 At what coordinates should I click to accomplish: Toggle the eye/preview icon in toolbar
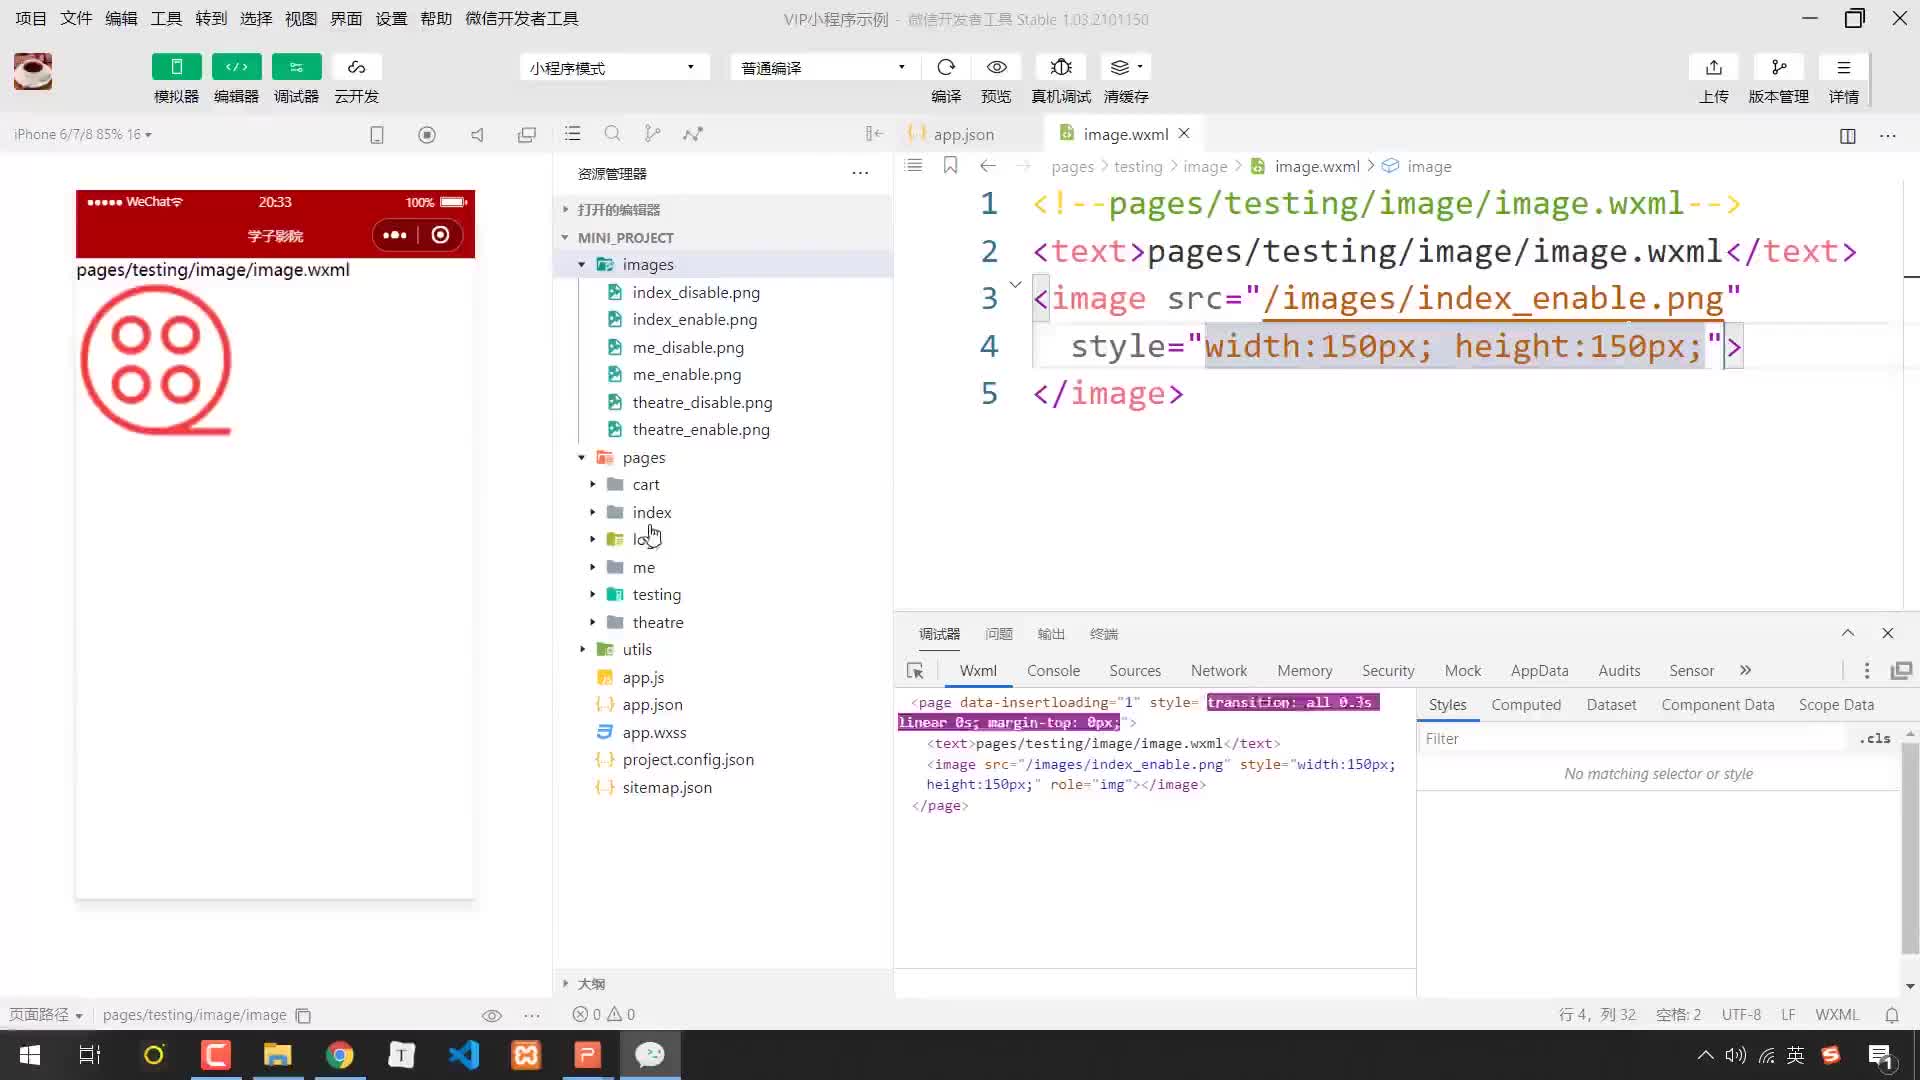point(998,67)
